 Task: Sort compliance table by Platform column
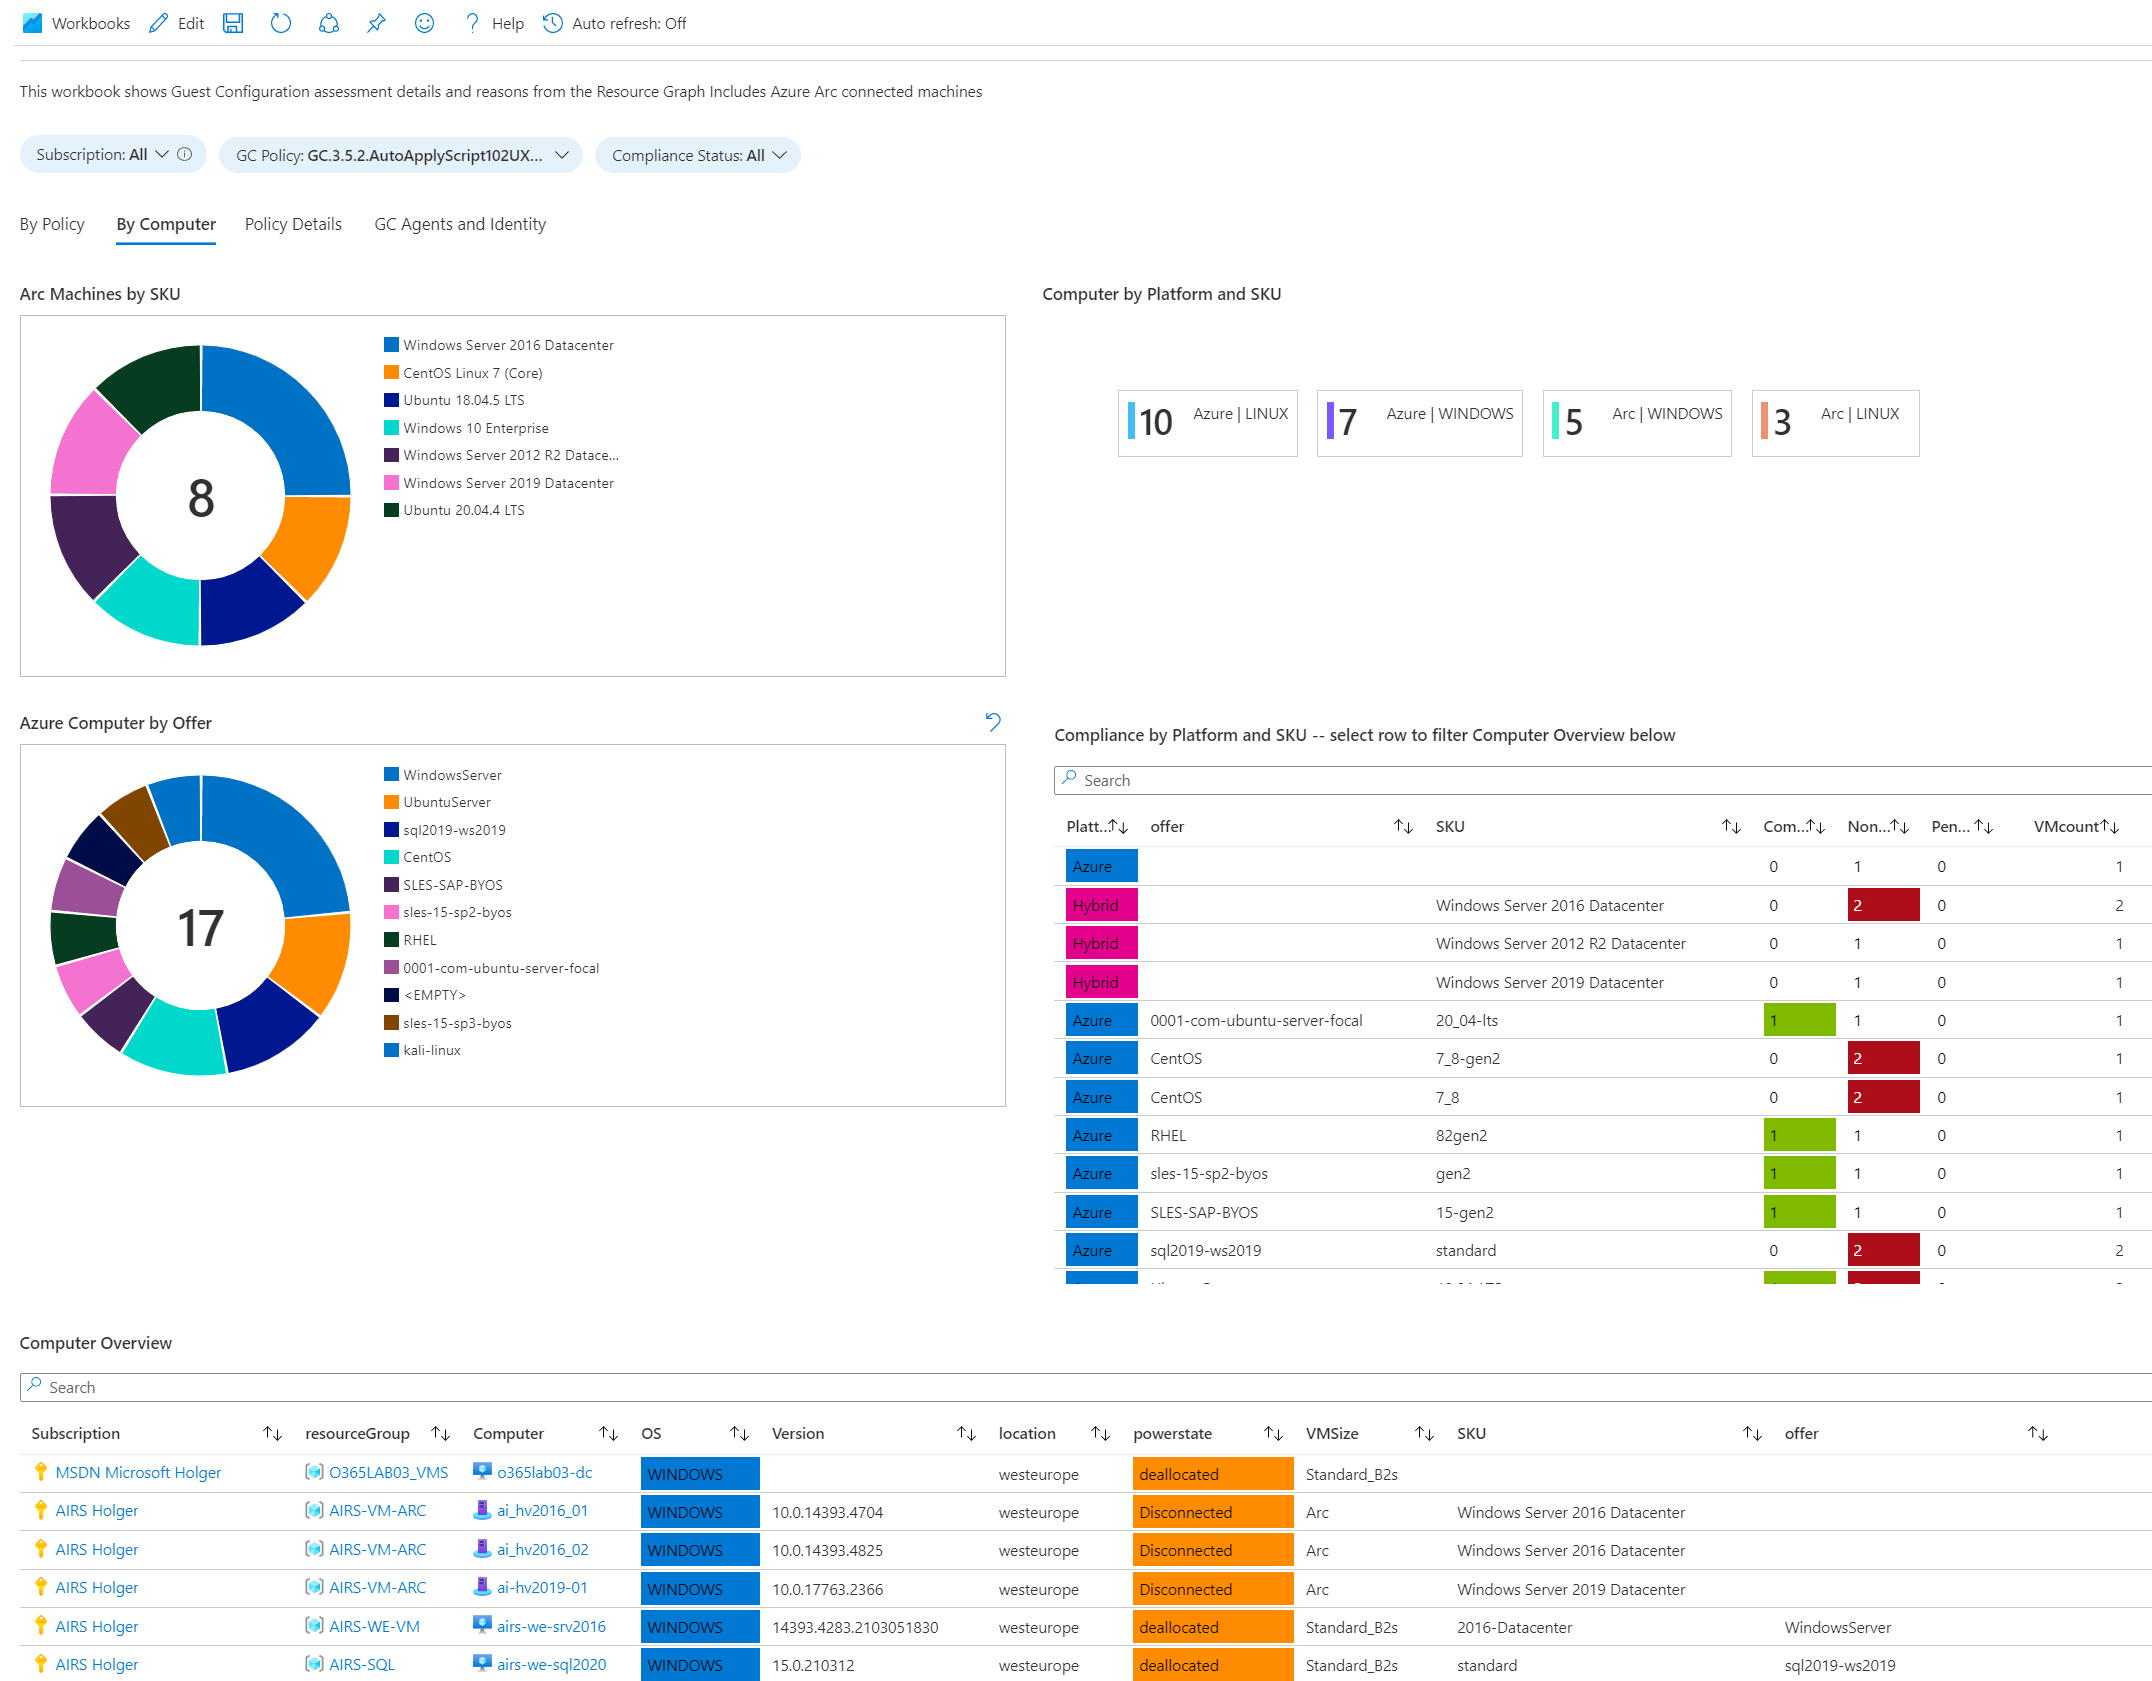(1117, 826)
